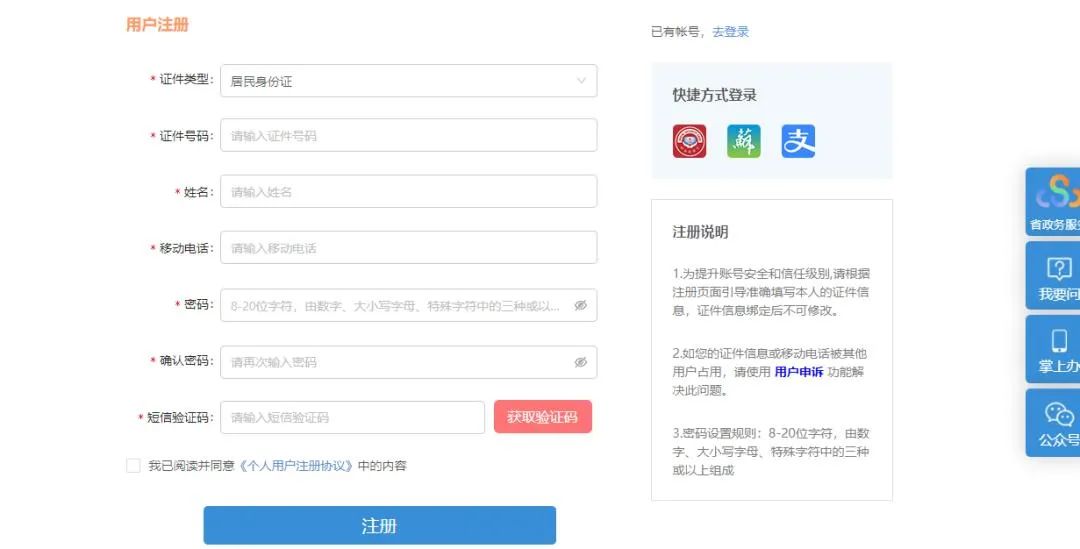Click the 移动电话 input field

(408, 247)
